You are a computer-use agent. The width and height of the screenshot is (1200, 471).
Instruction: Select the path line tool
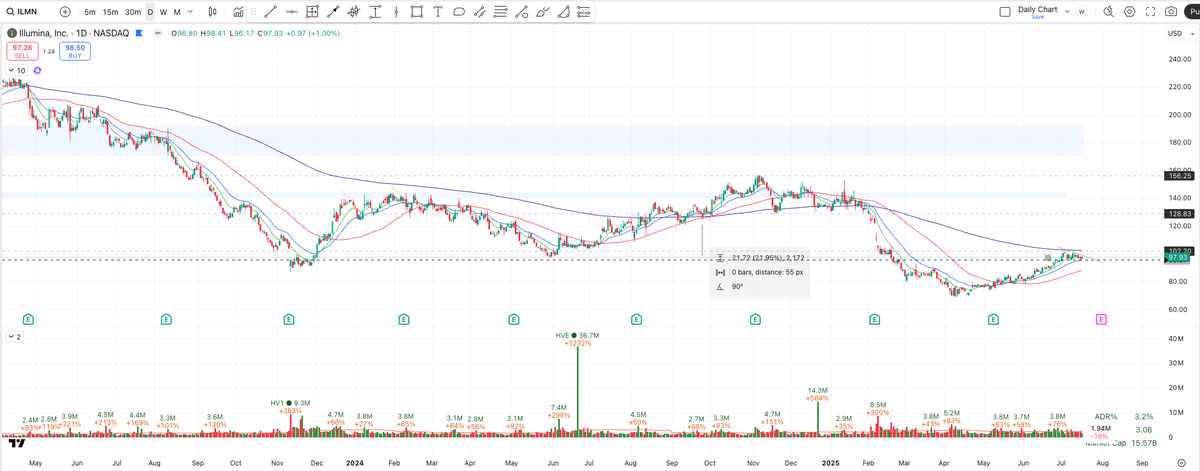pyautogui.click(x=522, y=12)
